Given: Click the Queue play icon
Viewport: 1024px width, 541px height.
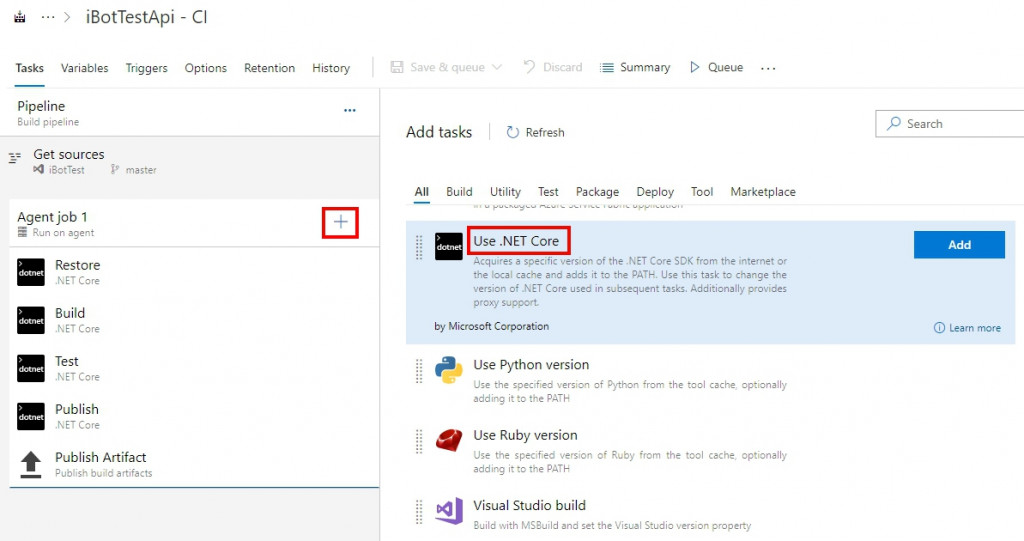Looking at the screenshot, I should coord(695,67).
